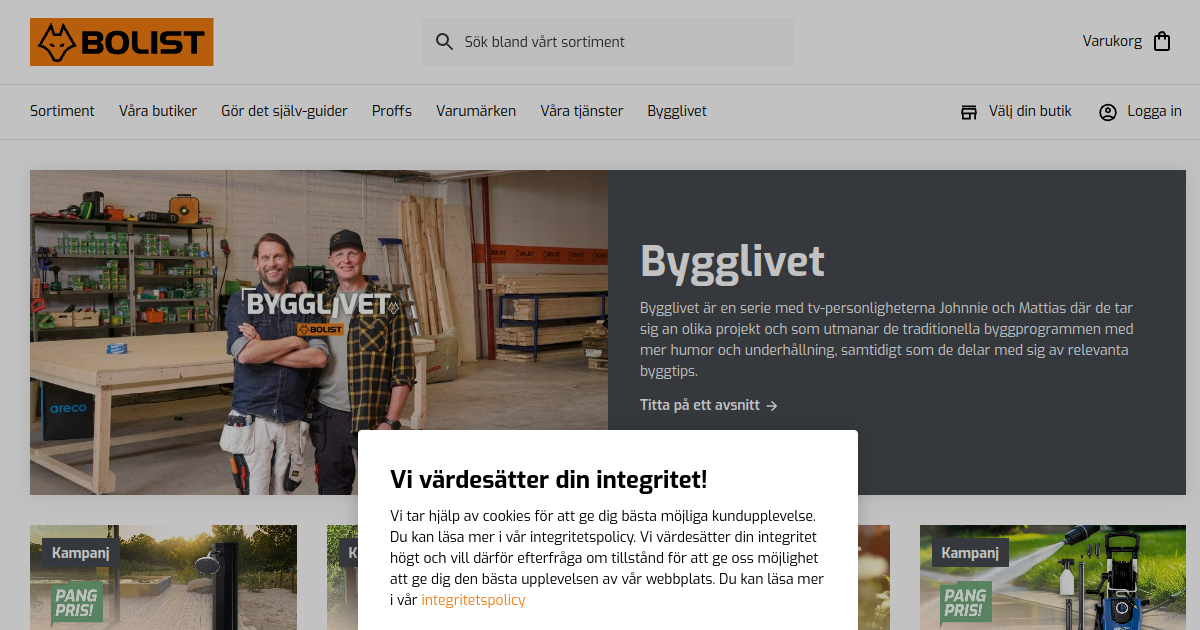The width and height of the screenshot is (1200, 630).
Task: Go to Våra butiker
Action: point(158,111)
